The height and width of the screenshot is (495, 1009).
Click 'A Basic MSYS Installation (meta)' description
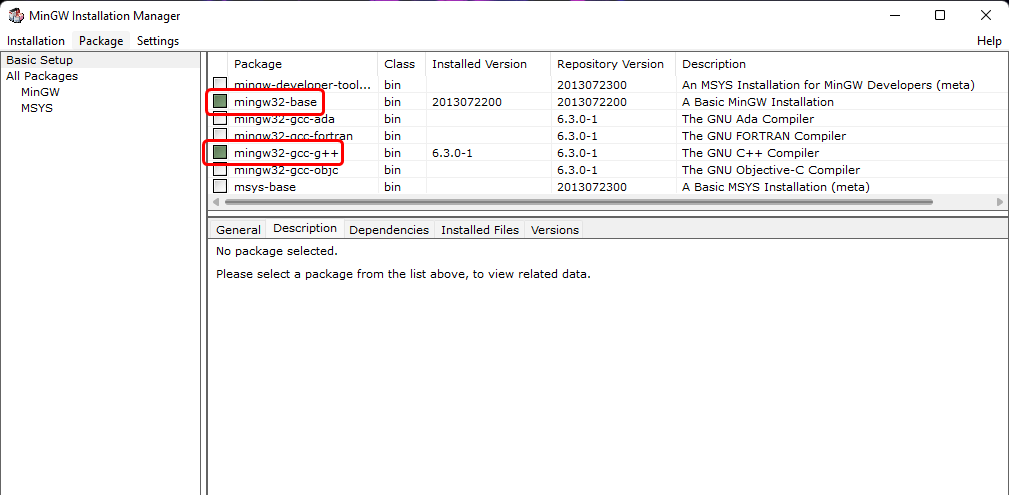pyautogui.click(x=775, y=187)
